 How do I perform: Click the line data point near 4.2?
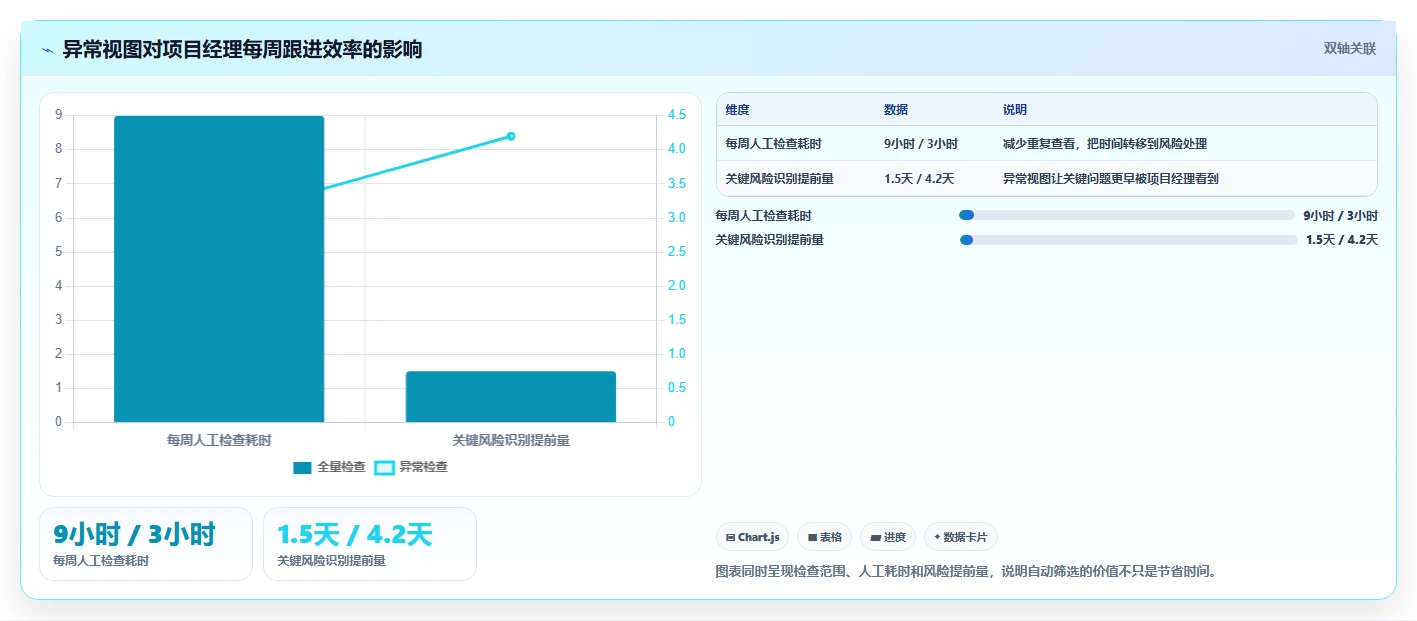point(511,136)
